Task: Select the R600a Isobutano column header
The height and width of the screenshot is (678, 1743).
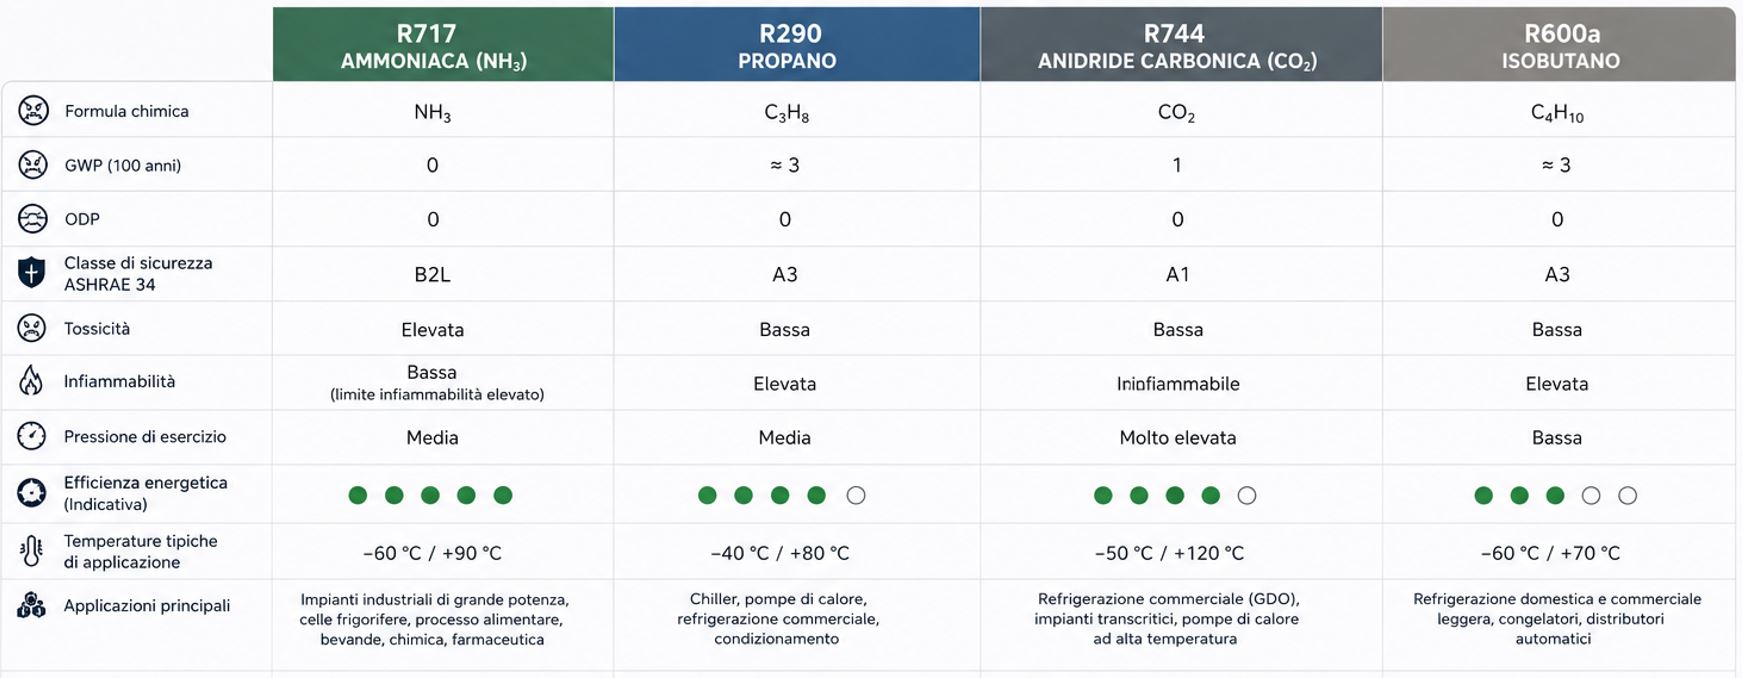Action: click(x=1559, y=45)
